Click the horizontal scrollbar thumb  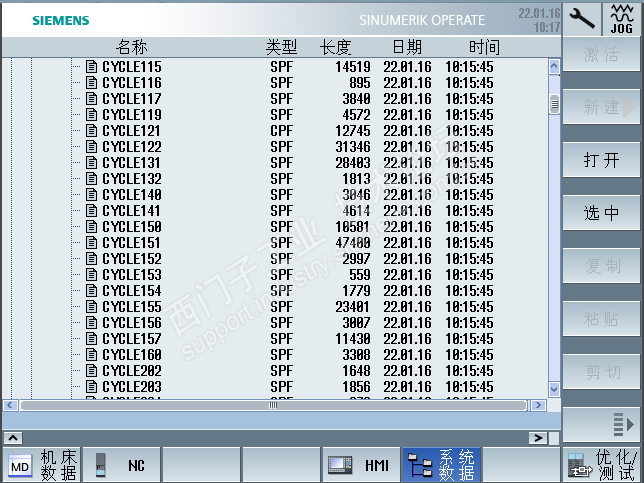[x=274, y=406]
